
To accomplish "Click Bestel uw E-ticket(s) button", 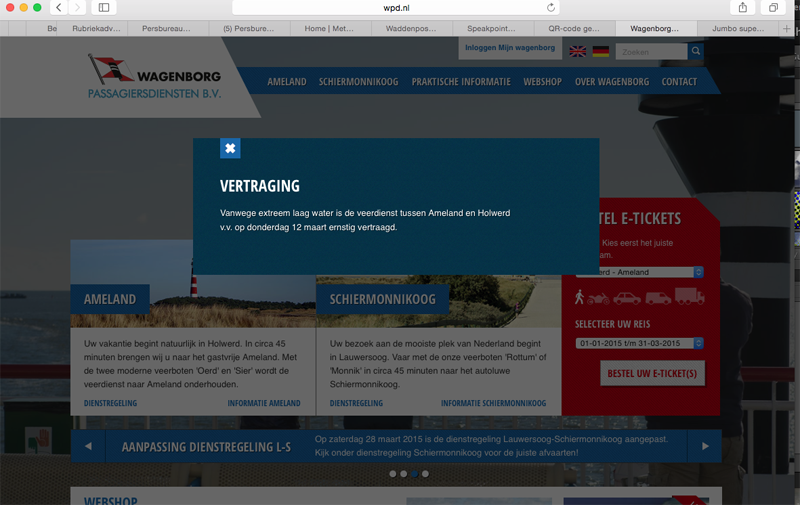I will [652, 373].
